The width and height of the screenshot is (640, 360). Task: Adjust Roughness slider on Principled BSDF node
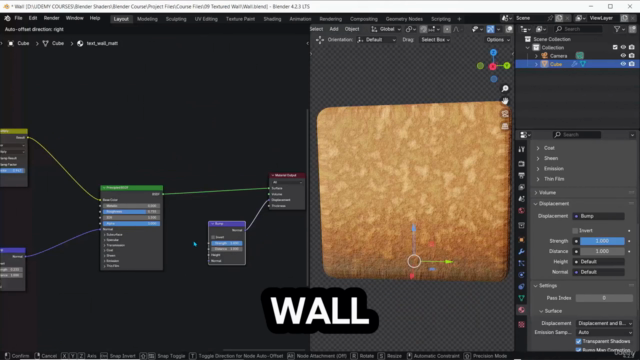131,212
